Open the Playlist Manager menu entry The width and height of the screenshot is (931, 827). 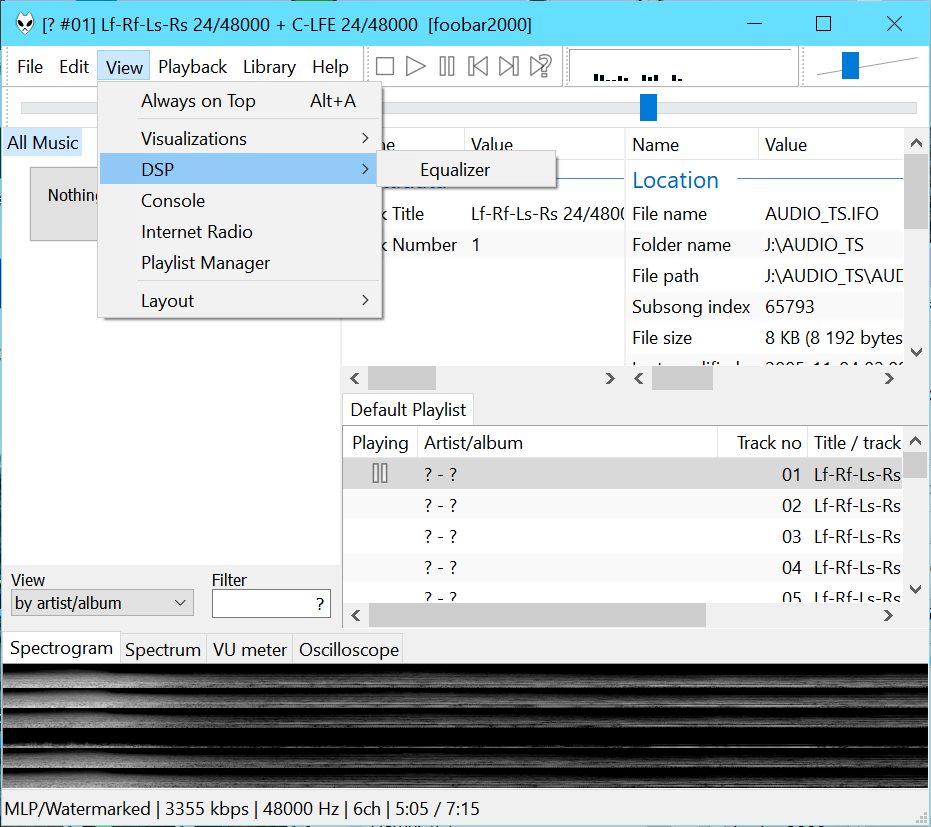pos(205,263)
